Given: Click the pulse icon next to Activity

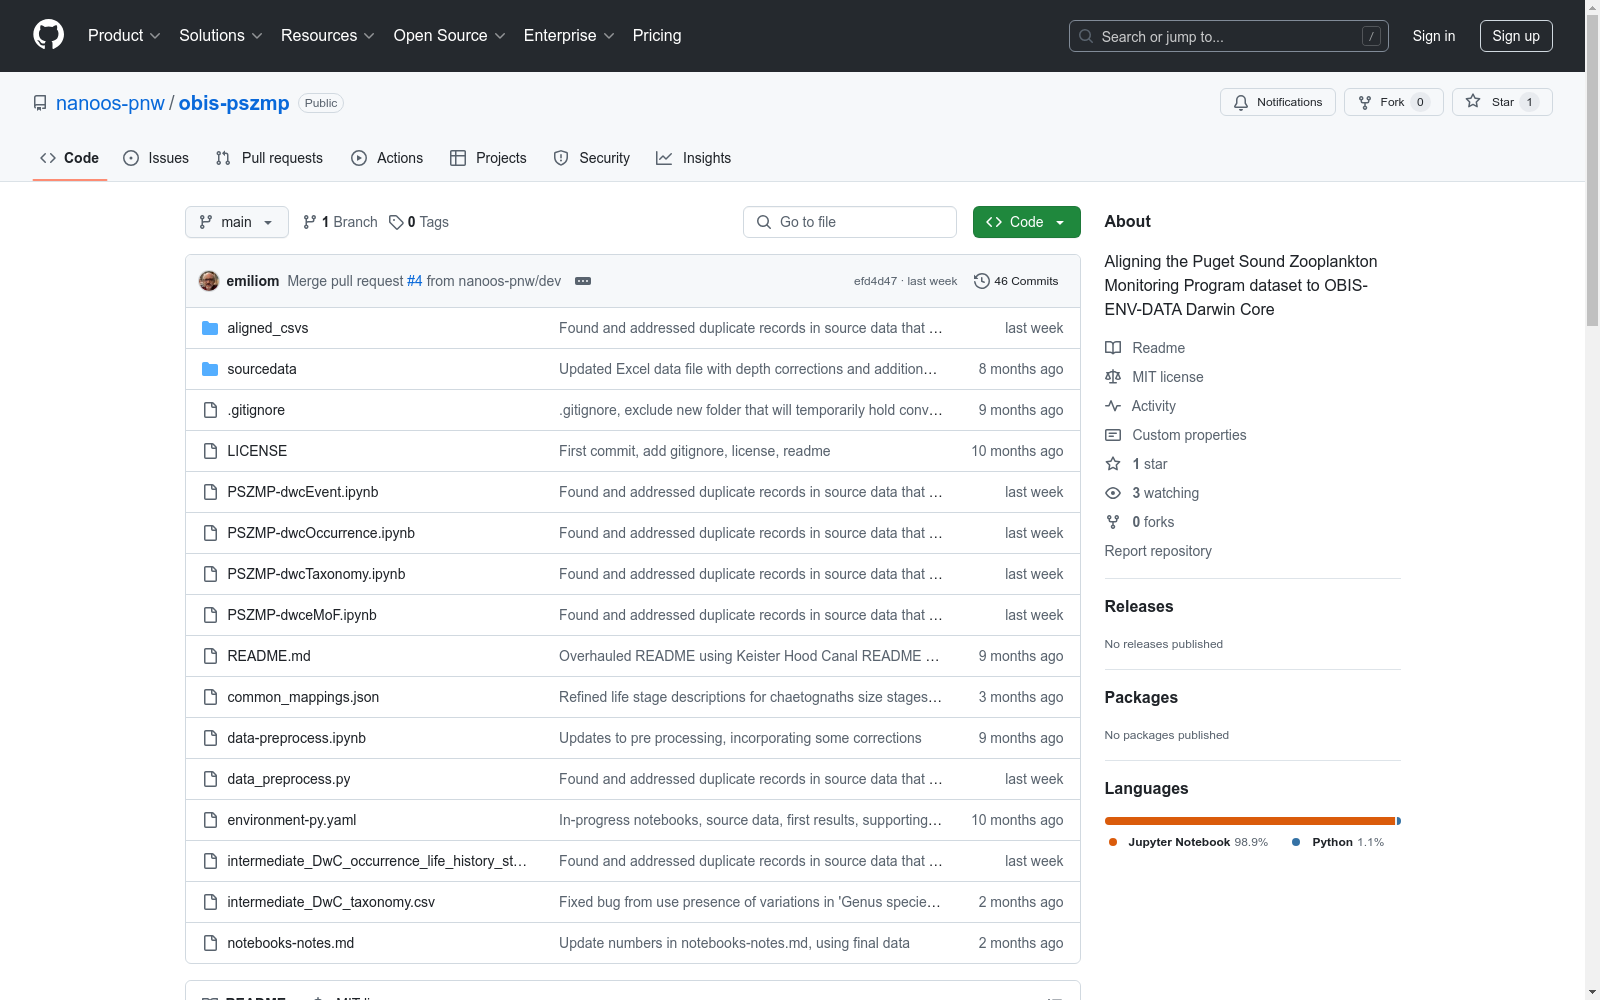Looking at the screenshot, I should (1113, 406).
